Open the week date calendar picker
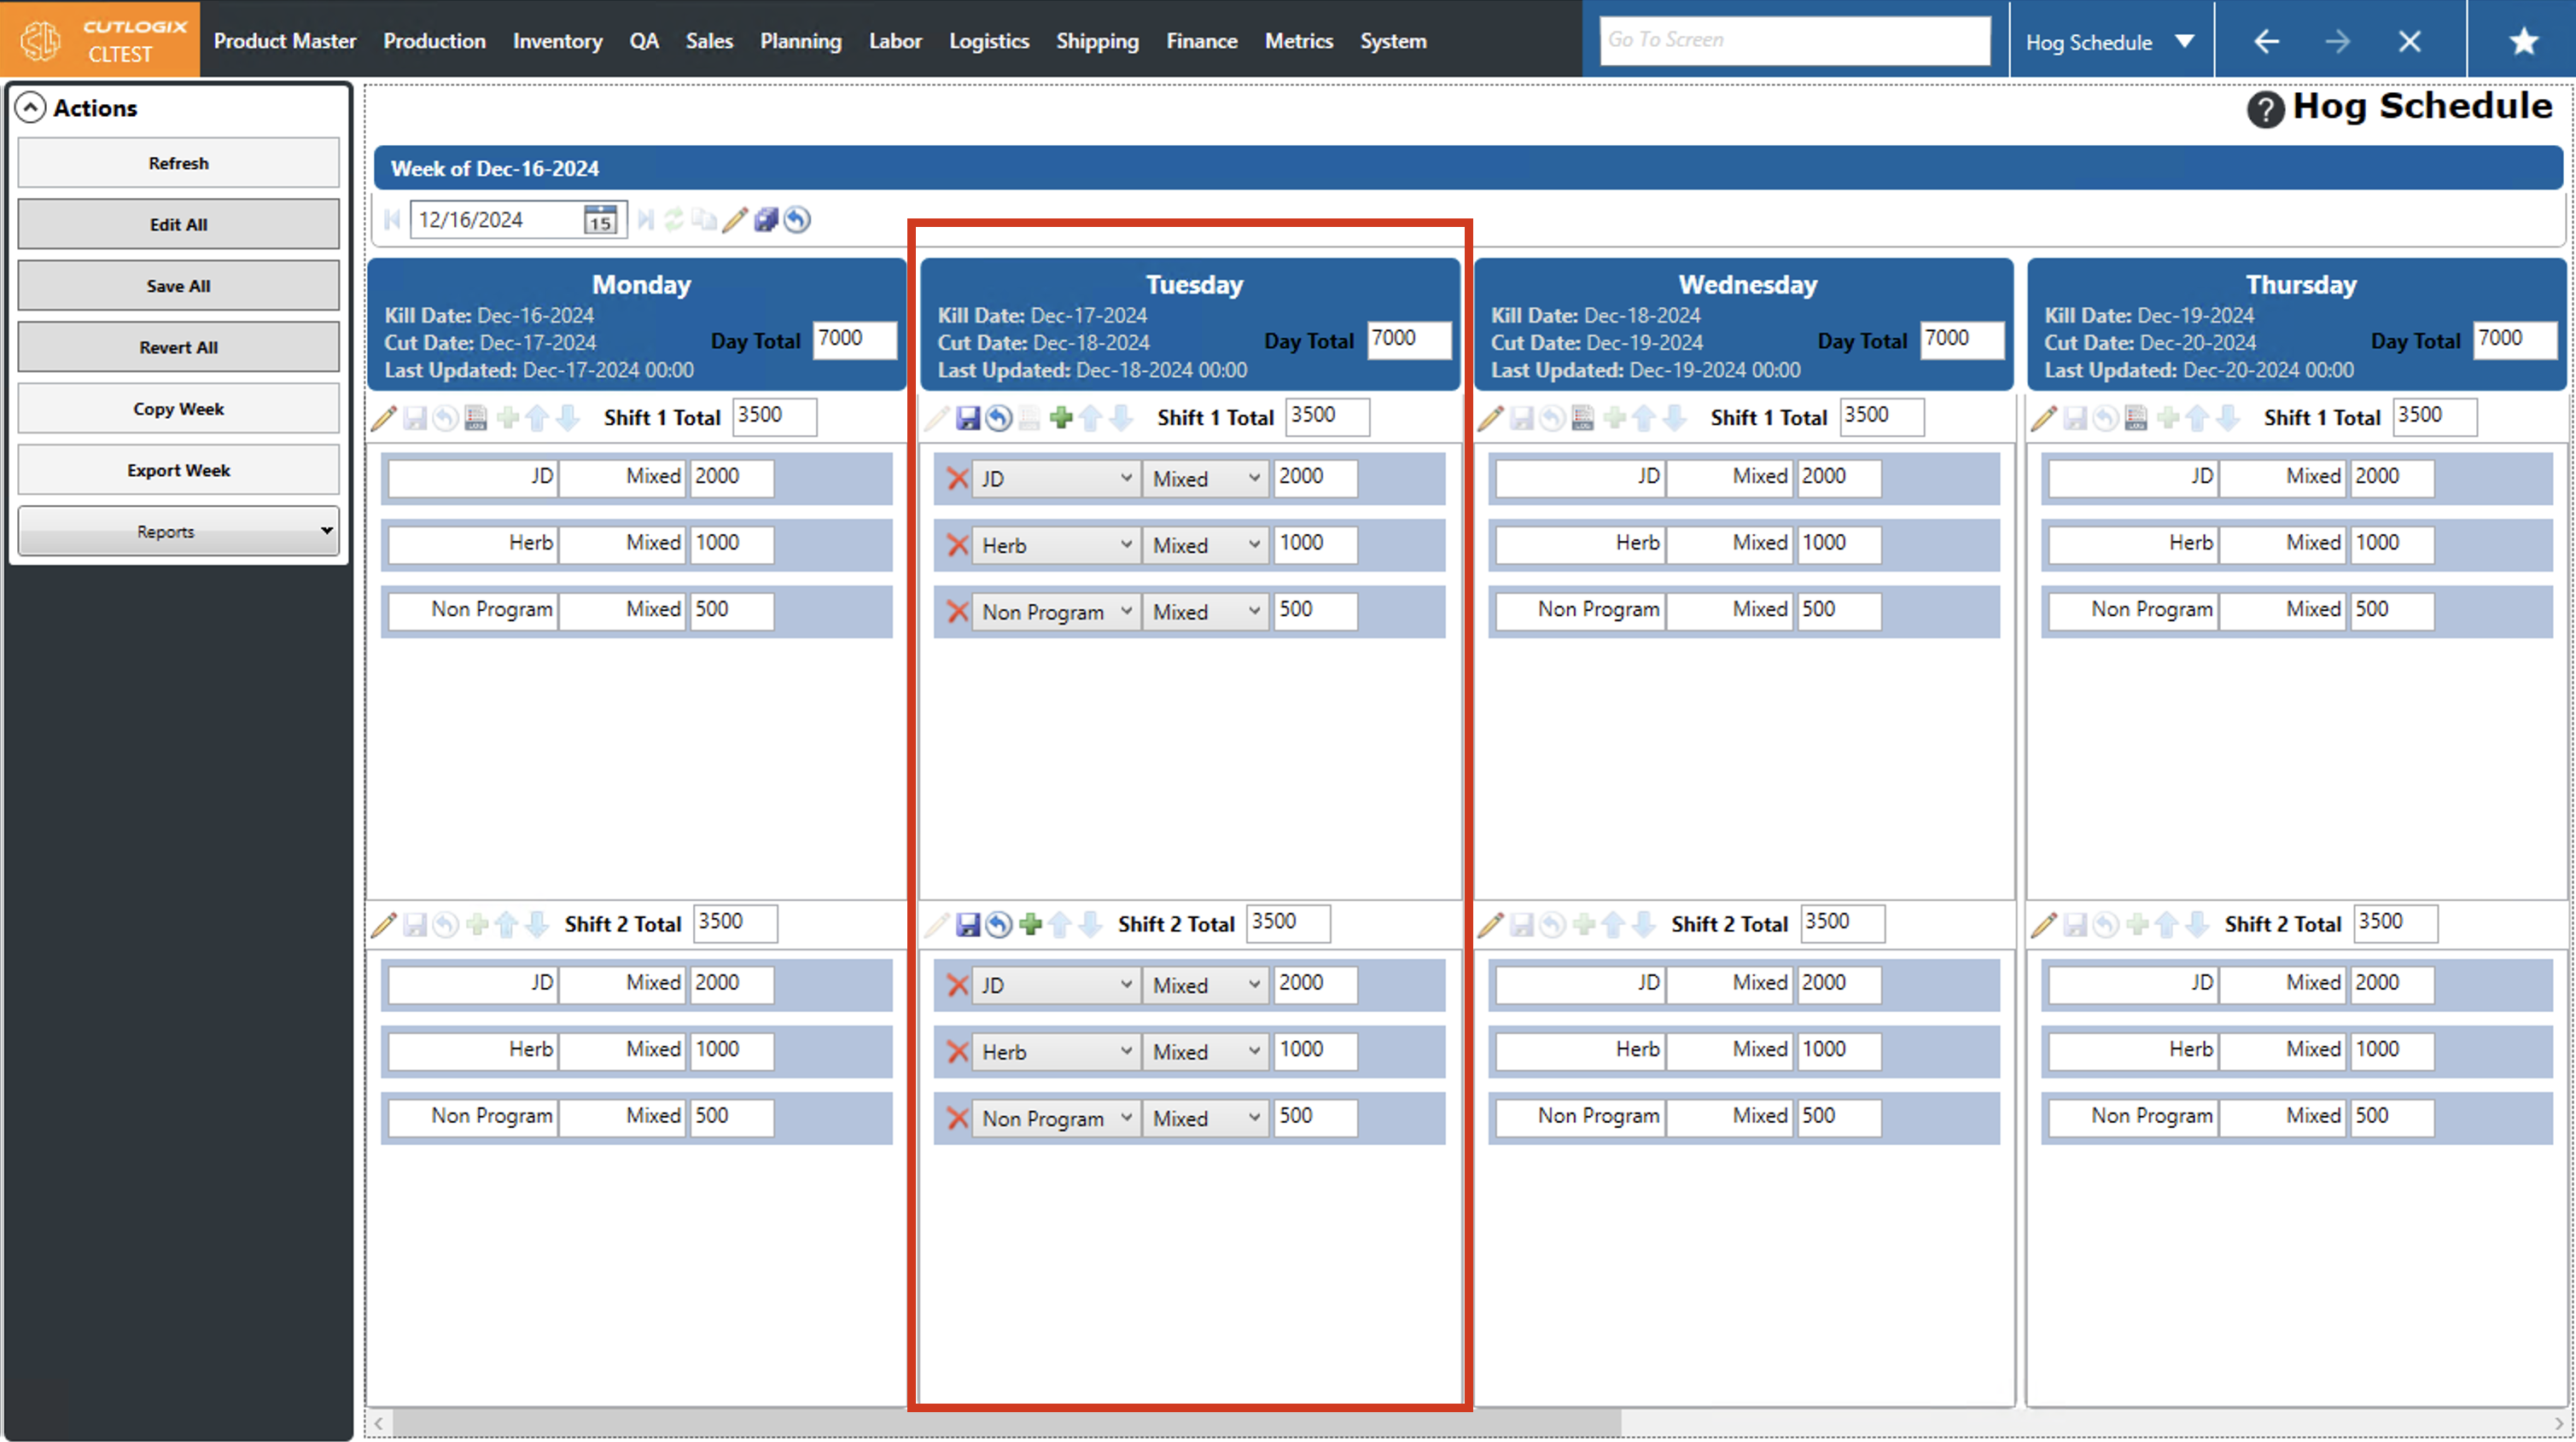Screen dimensions: 2576x1442 pos(600,220)
